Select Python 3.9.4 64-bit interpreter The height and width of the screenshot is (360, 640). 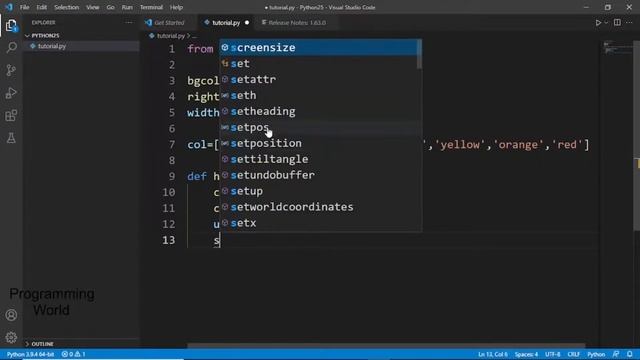coord(31,354)
